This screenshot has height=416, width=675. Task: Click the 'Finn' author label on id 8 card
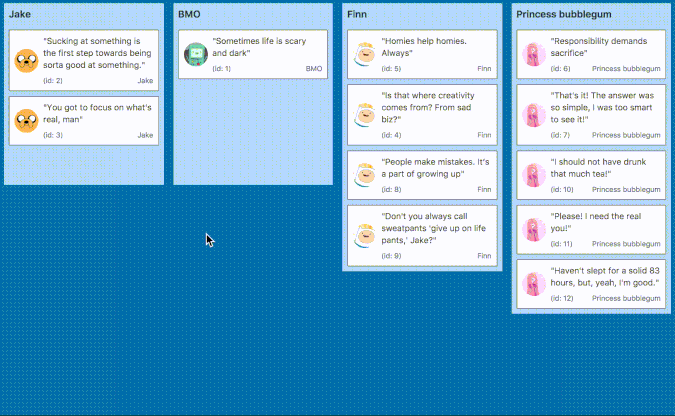pyautogui.click(x=484, y=189)
